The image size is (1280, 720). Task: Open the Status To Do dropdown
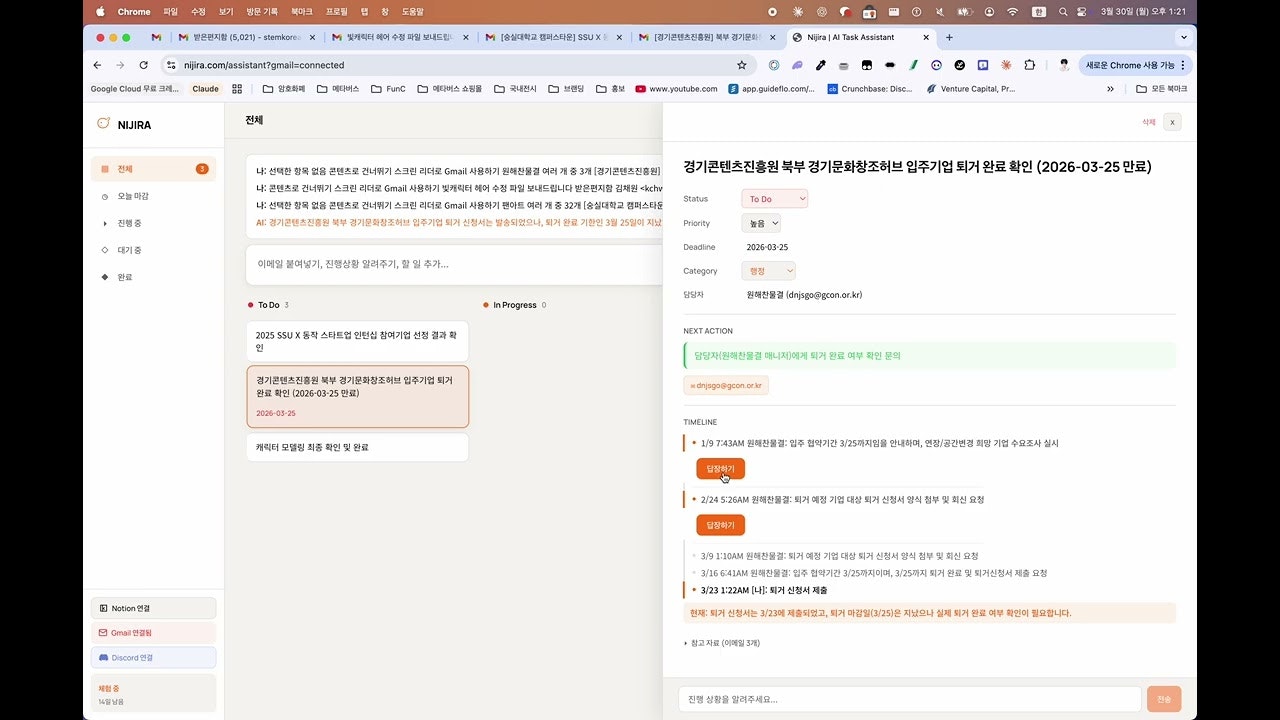click(774, 199)
